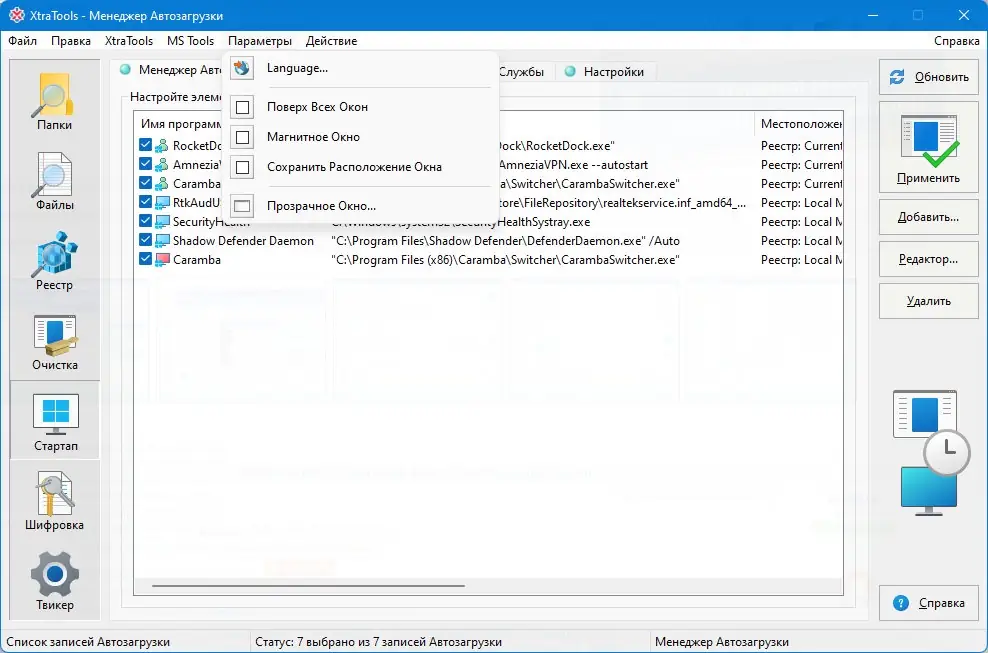Uncheck the last Caramba entry checkbox
Image resolution: width=988 pixels, height=653 pixels.
(146, 259)
